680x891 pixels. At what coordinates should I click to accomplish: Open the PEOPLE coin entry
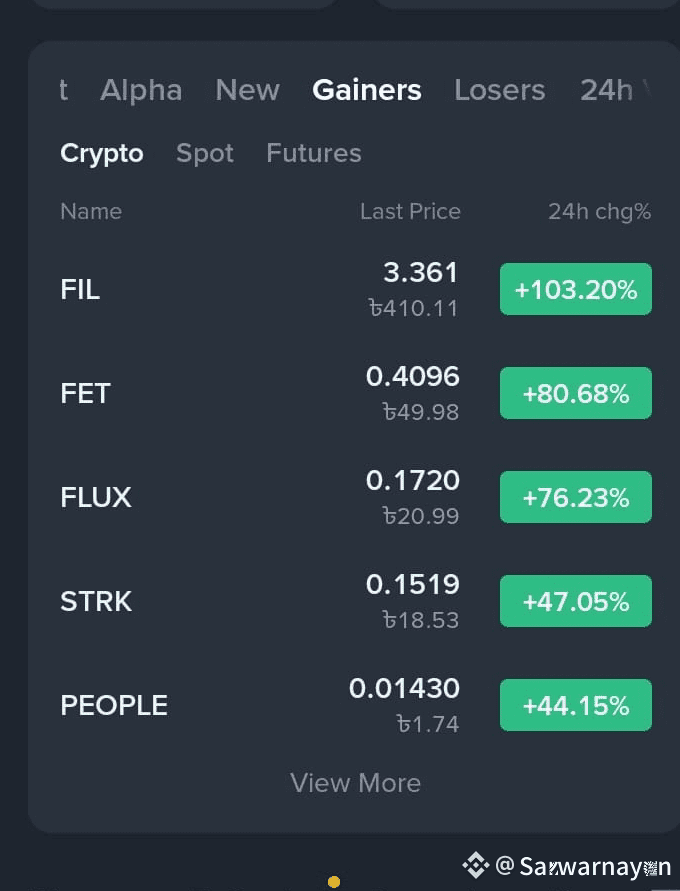[x=356, y=705]
